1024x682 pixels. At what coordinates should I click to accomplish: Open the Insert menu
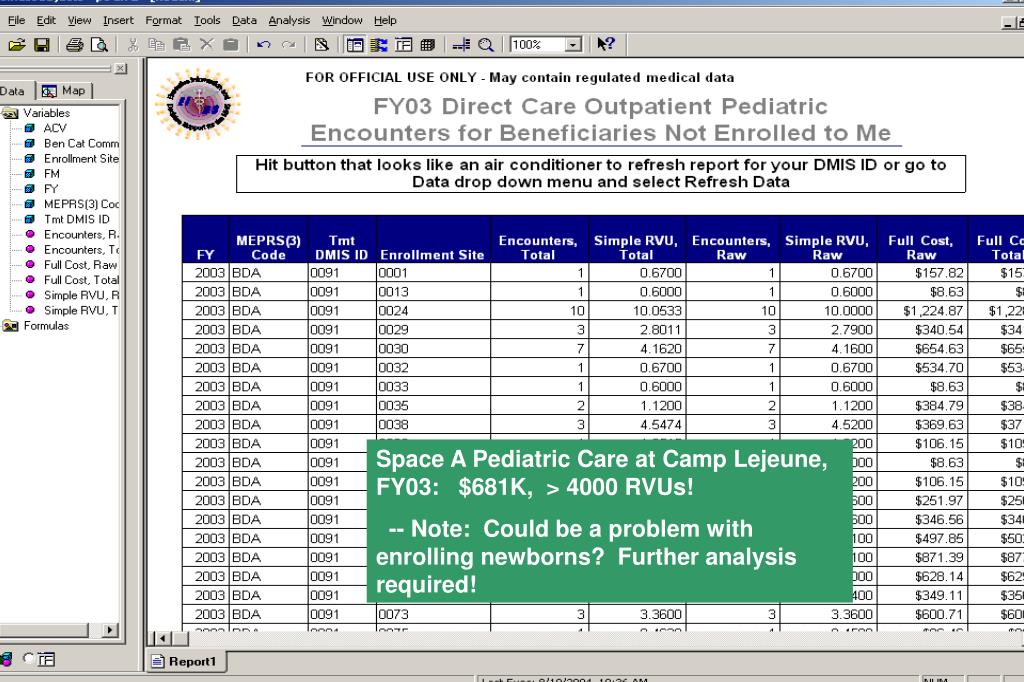pyautogui.click(x=118, y=20)
